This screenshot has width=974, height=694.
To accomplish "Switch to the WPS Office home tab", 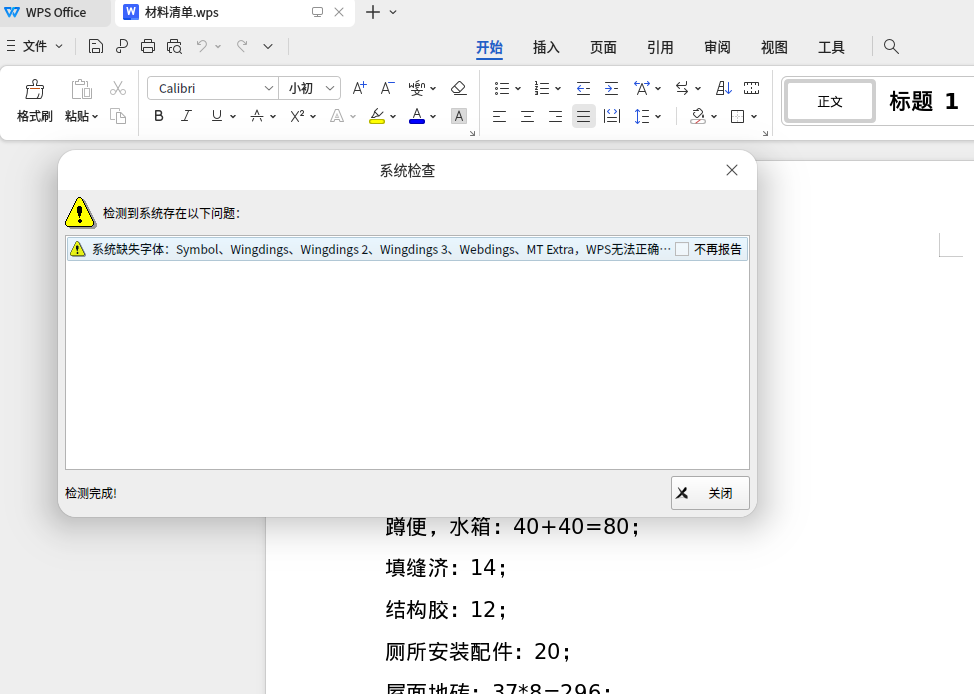I will 55,12.
